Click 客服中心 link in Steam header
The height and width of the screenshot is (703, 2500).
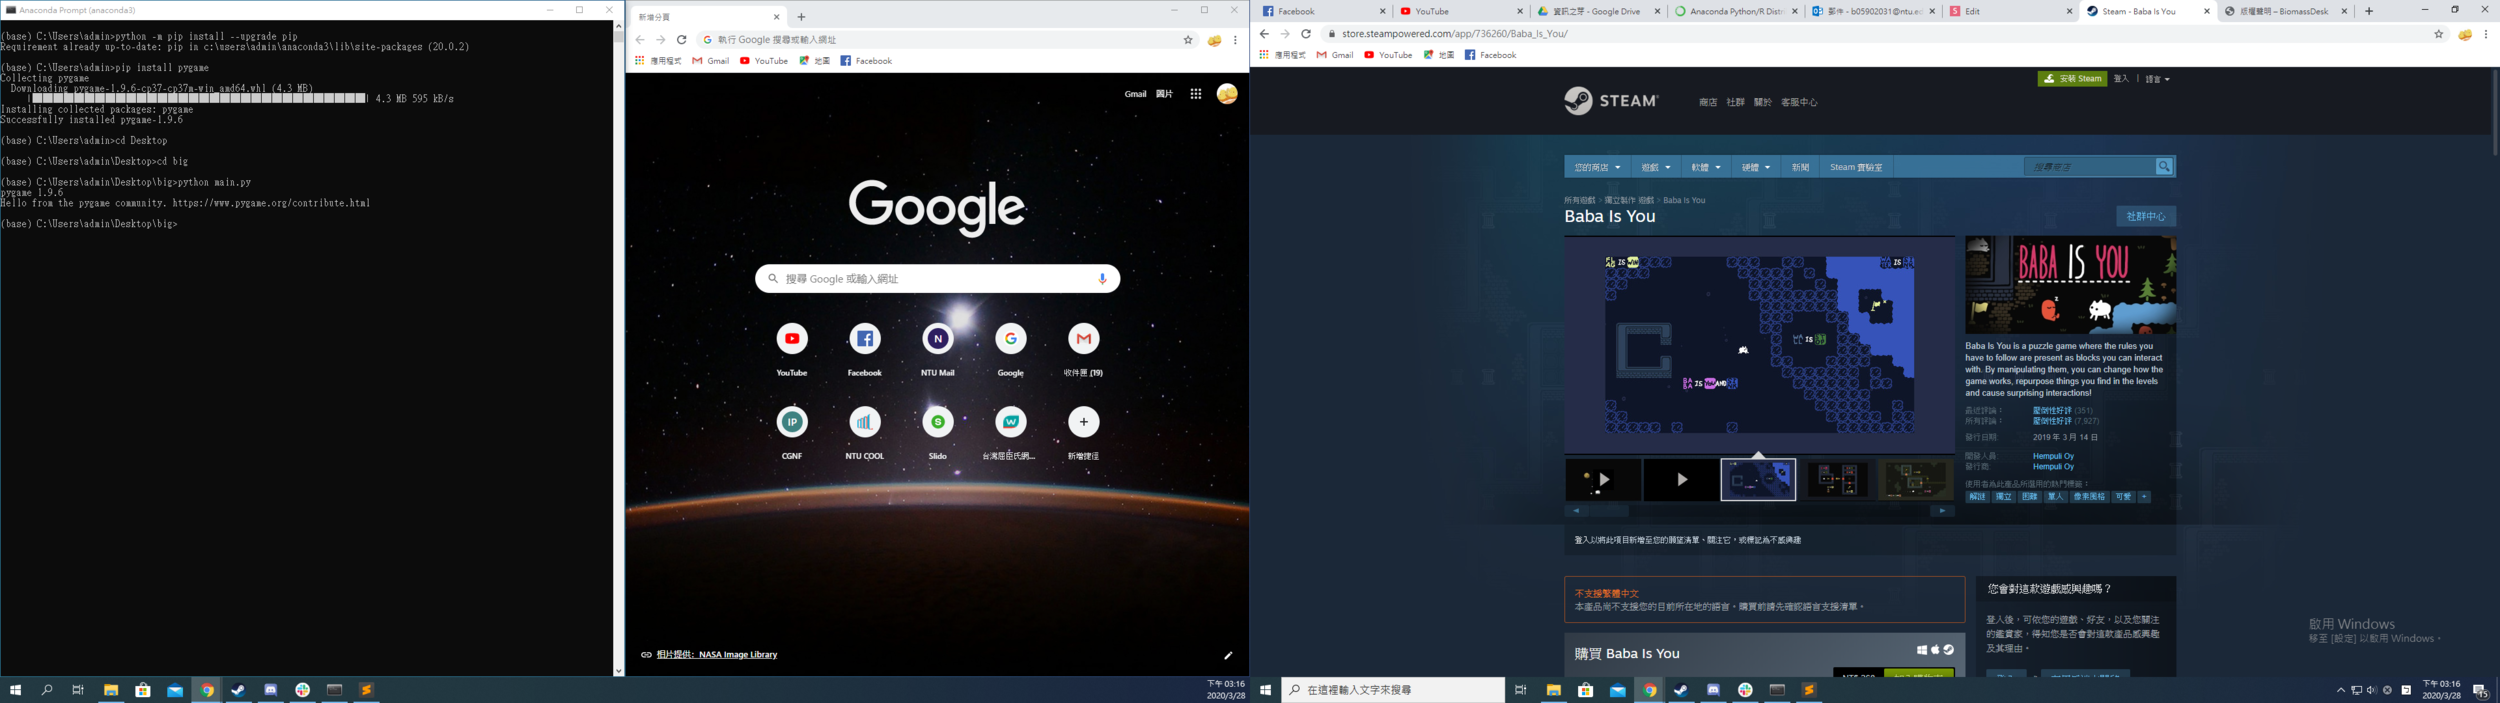(1799, 102)
